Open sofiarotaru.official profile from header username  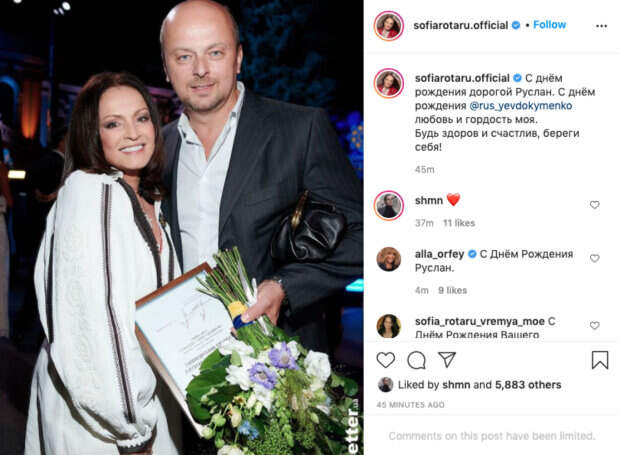click(461, 25)
